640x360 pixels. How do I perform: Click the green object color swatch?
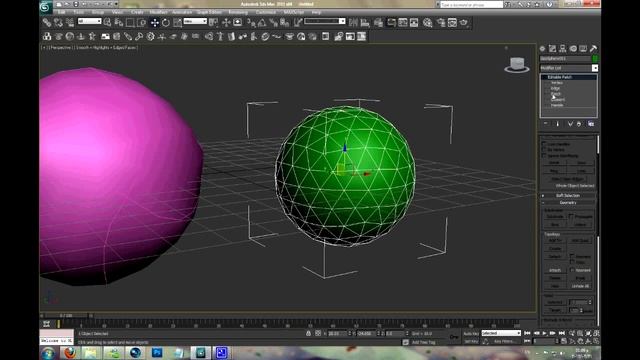click(x=595, y=59)
